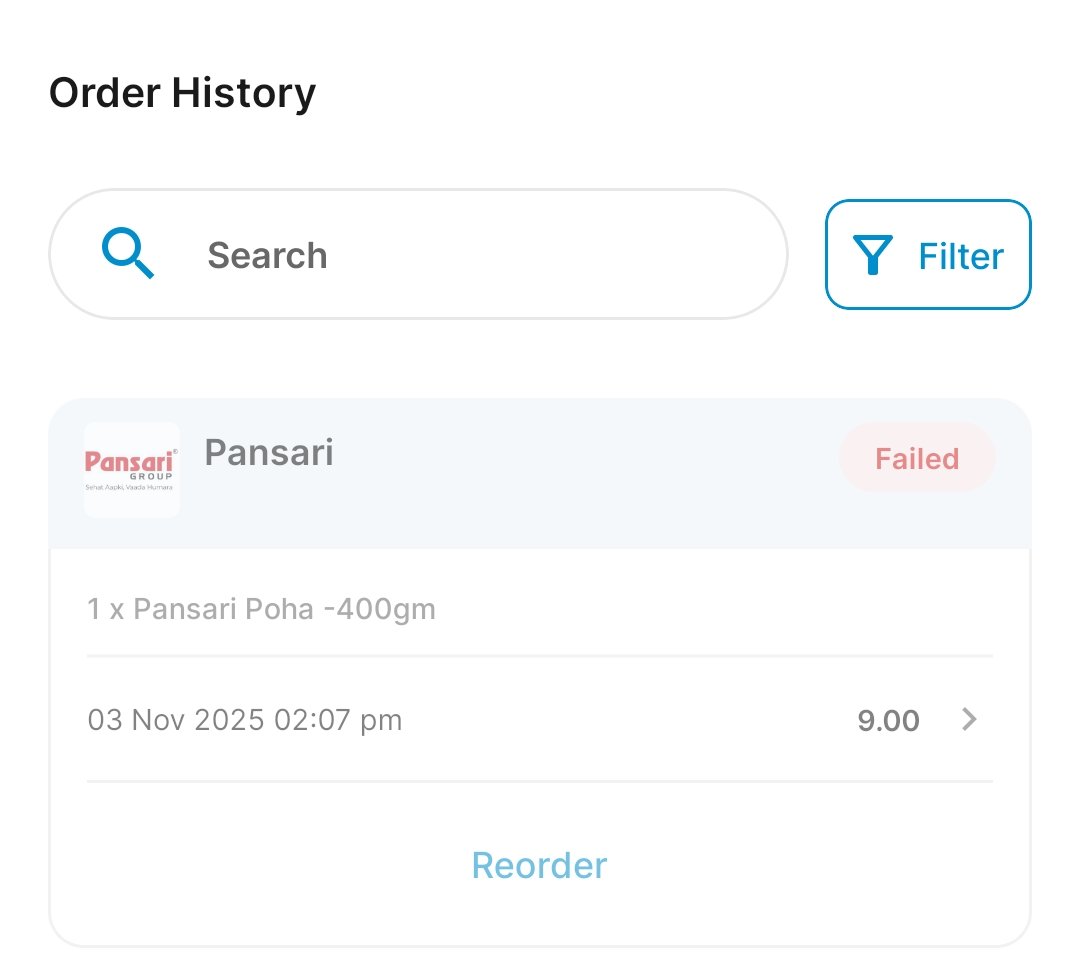Click the Search placeholder text
Screen dimensions: 1080x963
(x=267, y=256)
